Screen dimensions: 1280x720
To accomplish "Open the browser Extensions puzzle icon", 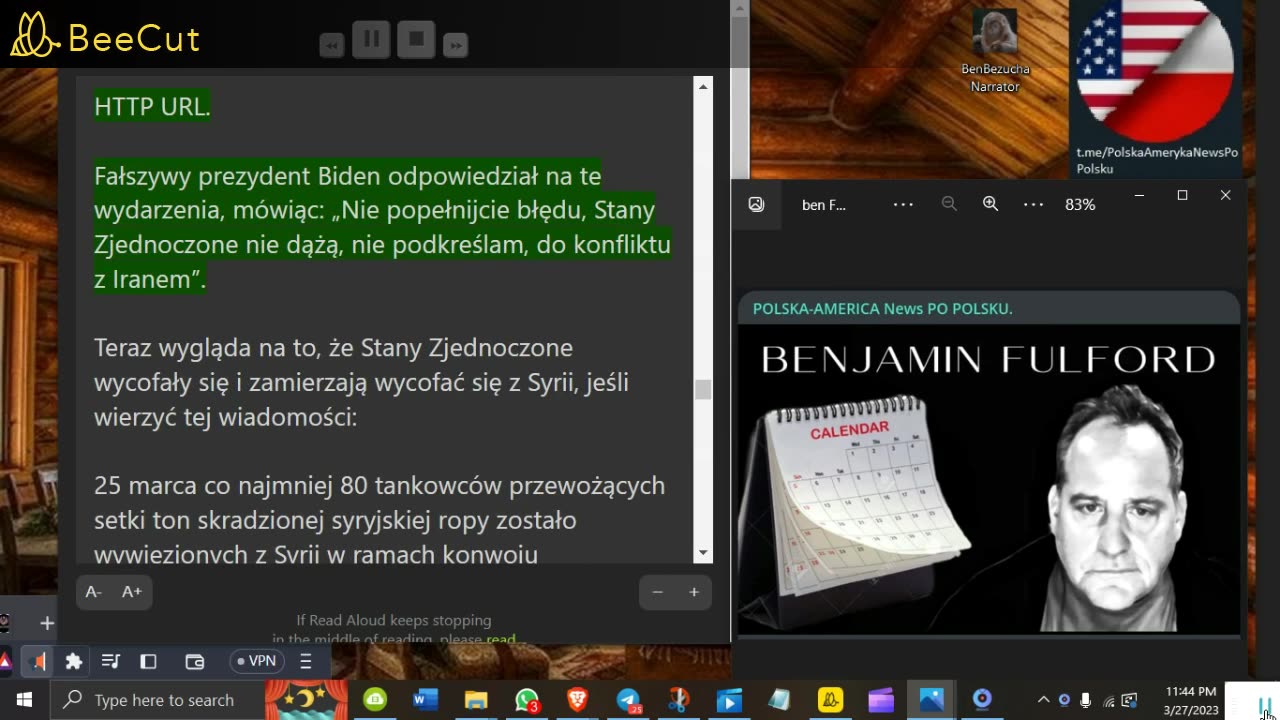I will pyautogui.click(x=73, y=661).
